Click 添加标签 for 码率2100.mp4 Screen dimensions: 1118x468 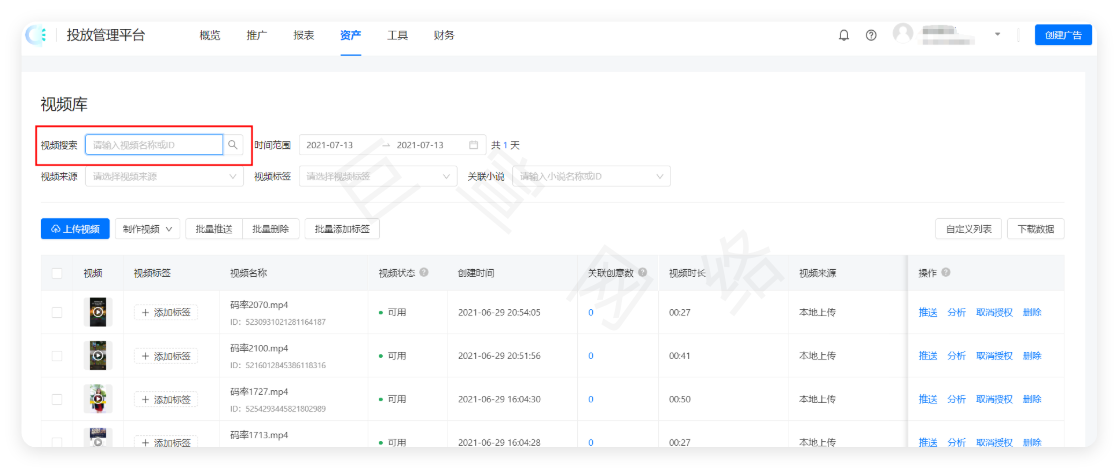[166, 356]
